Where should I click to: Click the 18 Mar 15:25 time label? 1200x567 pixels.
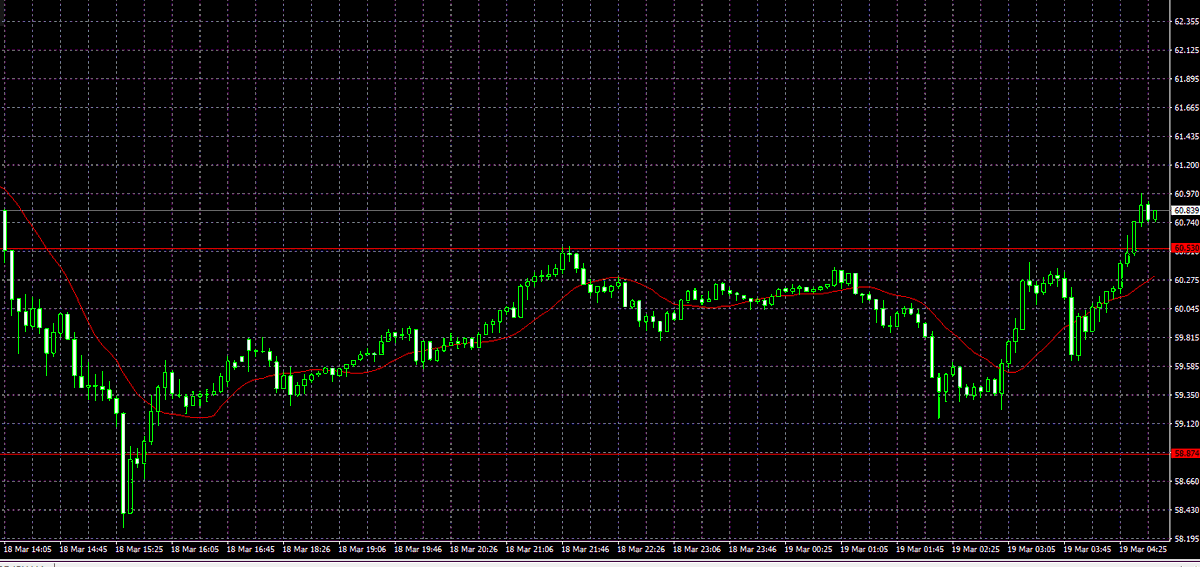coord(139,549)
